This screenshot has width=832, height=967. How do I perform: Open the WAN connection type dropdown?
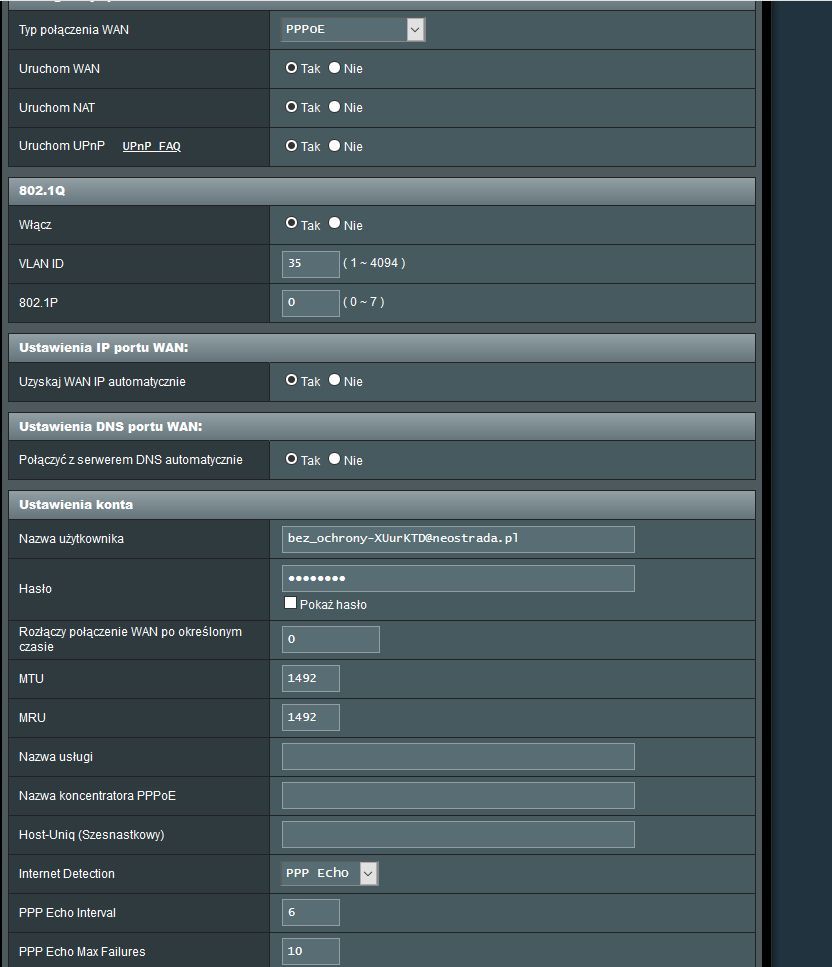353,30
